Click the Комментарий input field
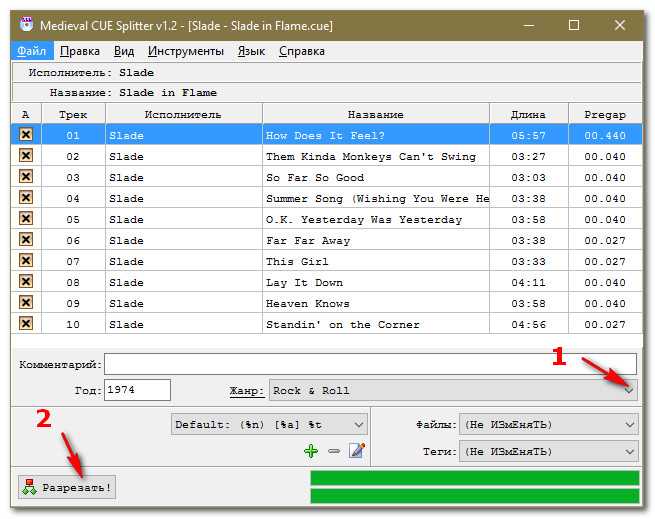The height and width of the screenshot is (519, 655). (x=371, y=364)
